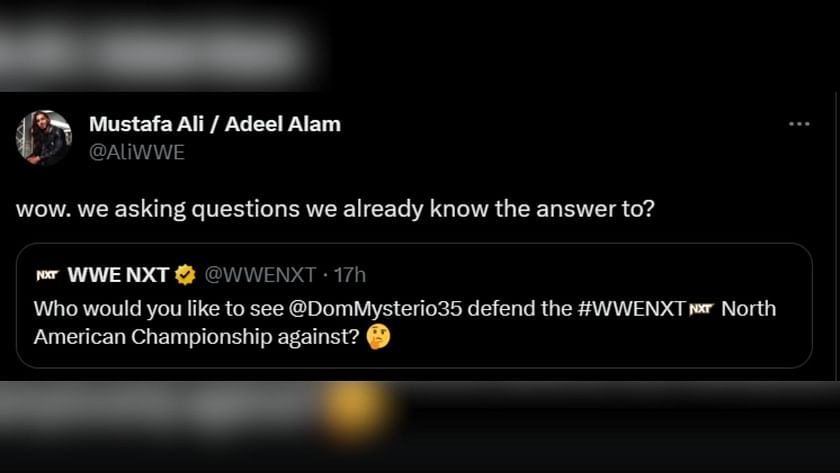
Task: Click the @WWENXT handle in quoted tweet
Action: (260, 275)
